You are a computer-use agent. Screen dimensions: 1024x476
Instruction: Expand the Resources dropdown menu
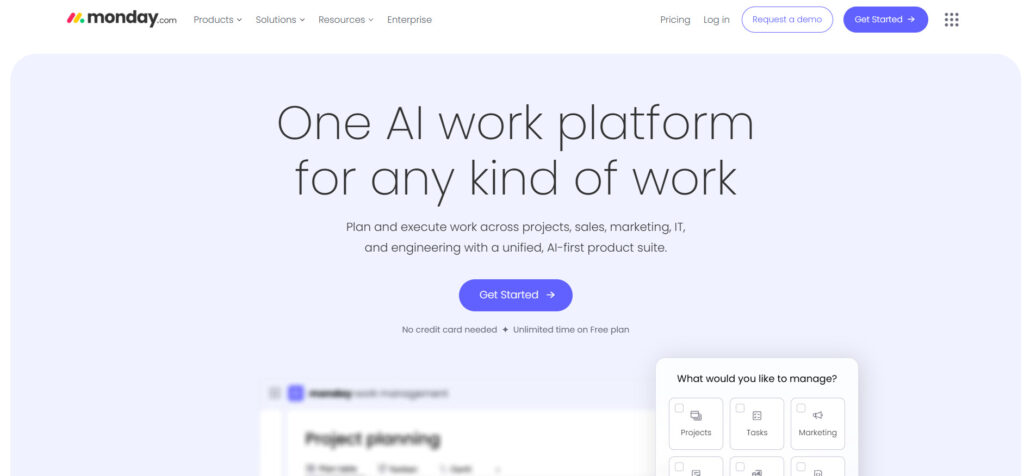click(x=345, y=20)
